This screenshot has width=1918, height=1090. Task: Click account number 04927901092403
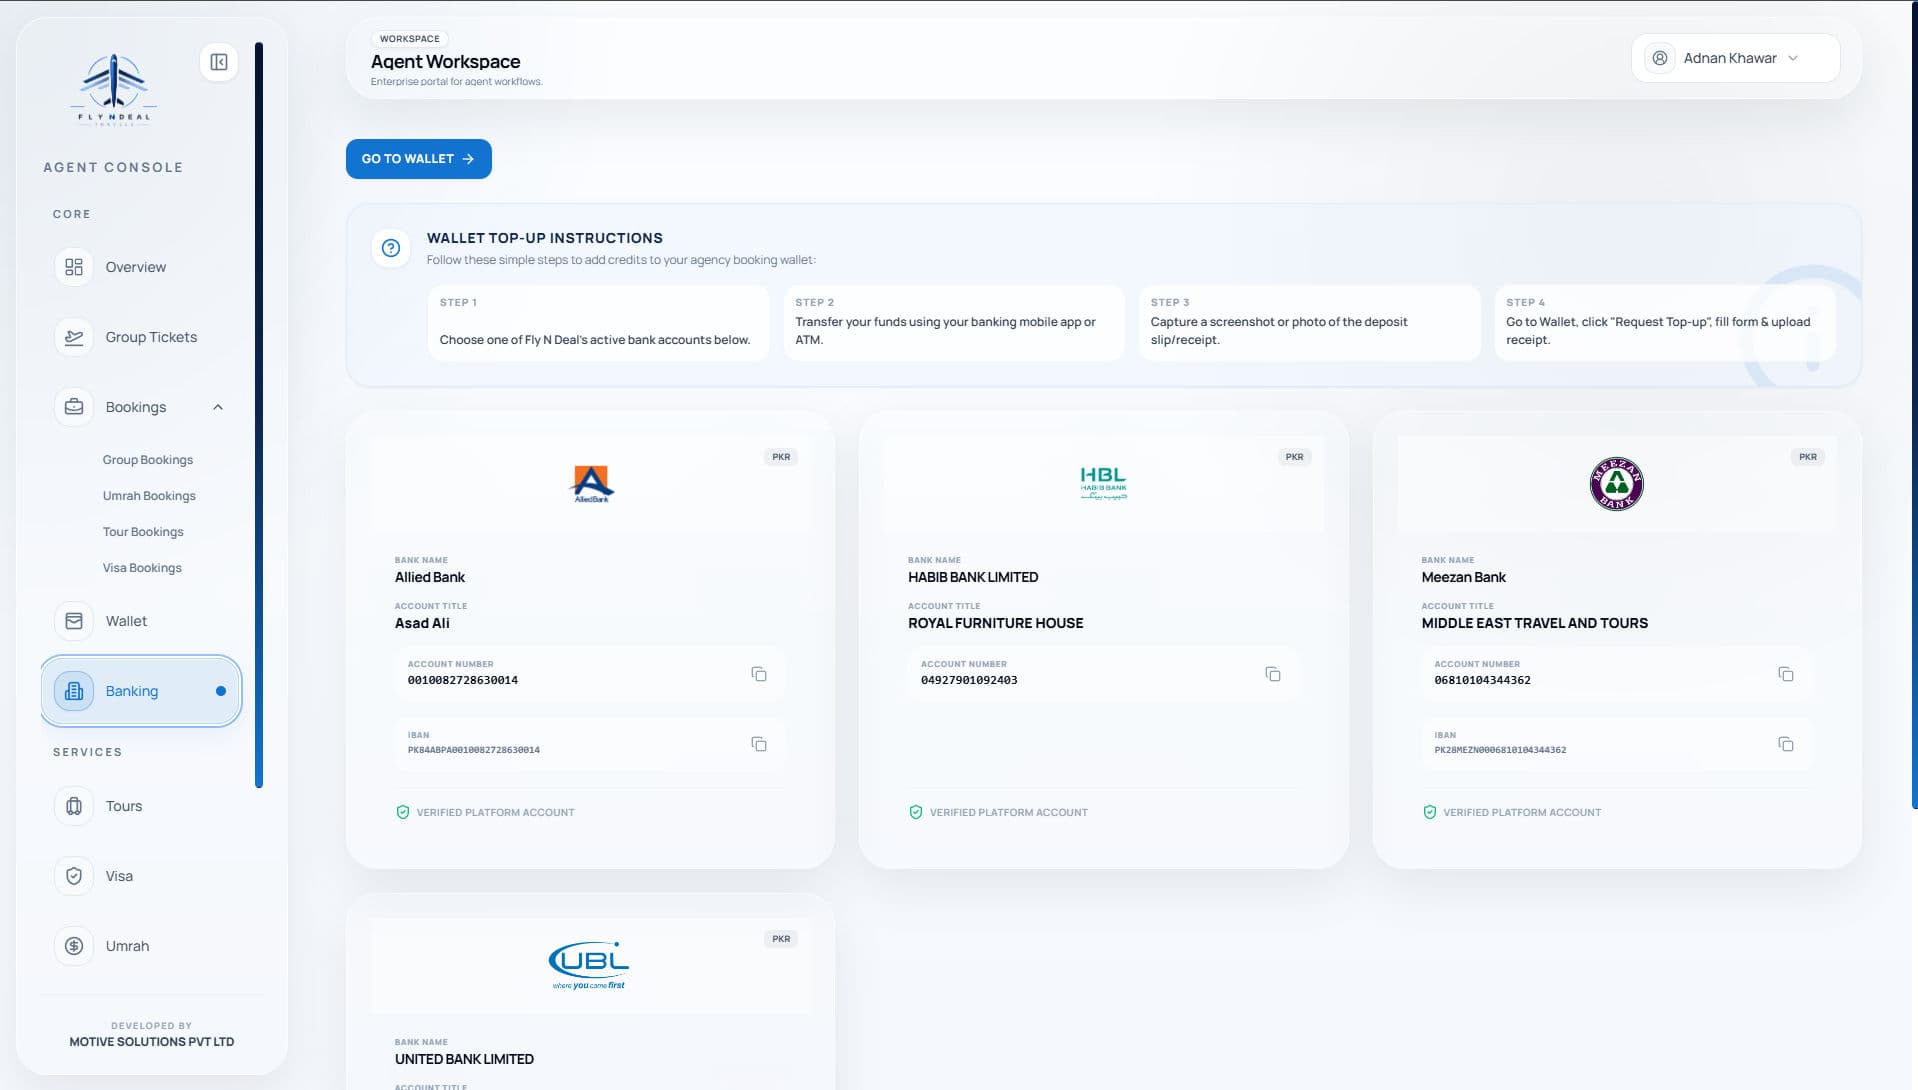[969, 680]
